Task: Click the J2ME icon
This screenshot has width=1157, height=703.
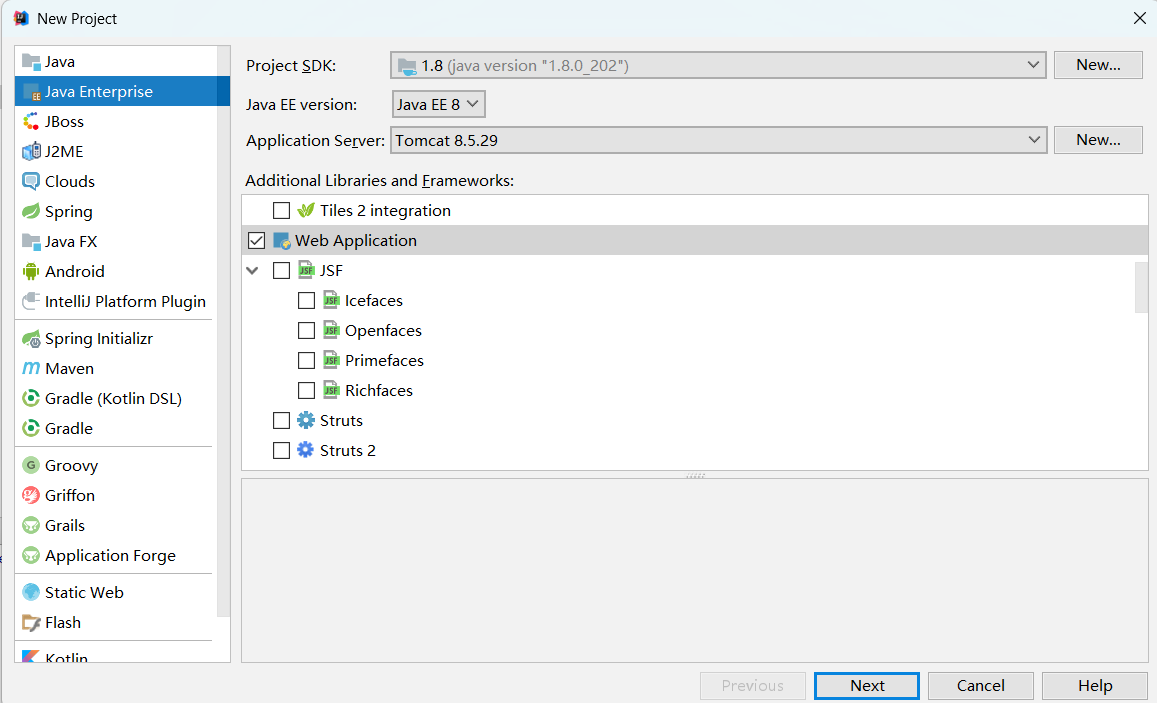Action: (x=31, y=151)
